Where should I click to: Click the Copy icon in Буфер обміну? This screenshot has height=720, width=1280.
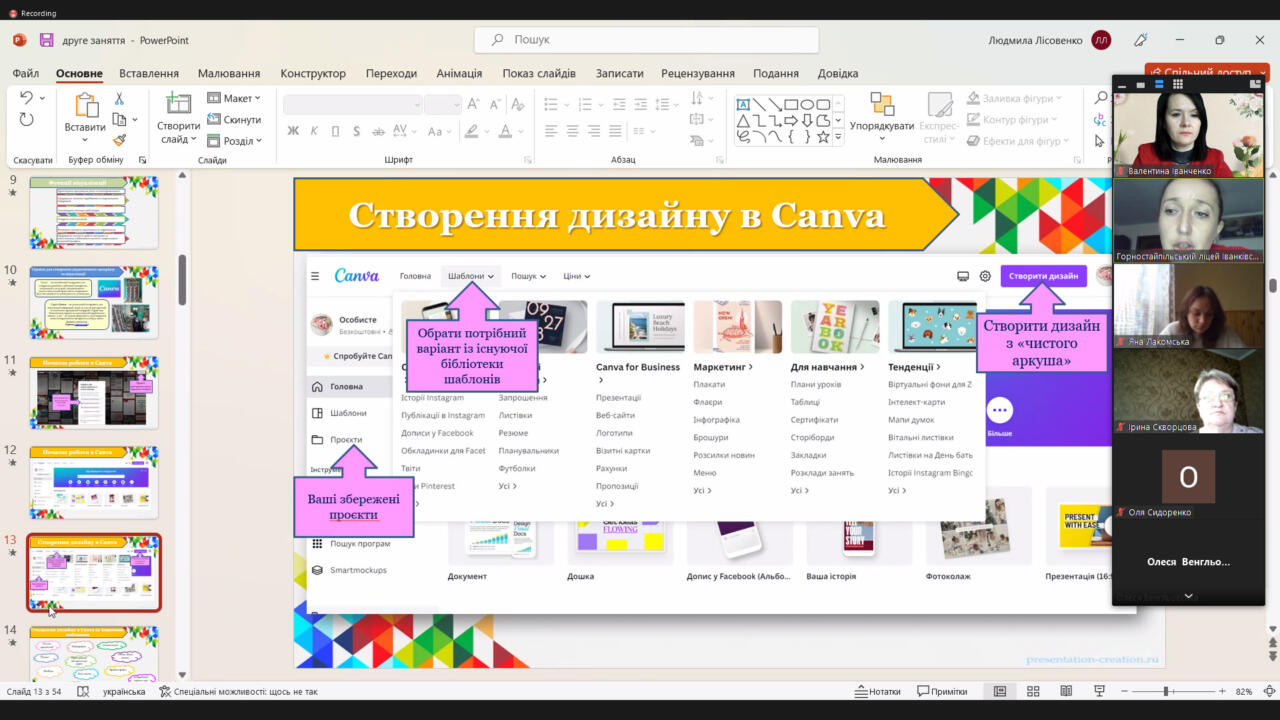click(x=119, y=119)
